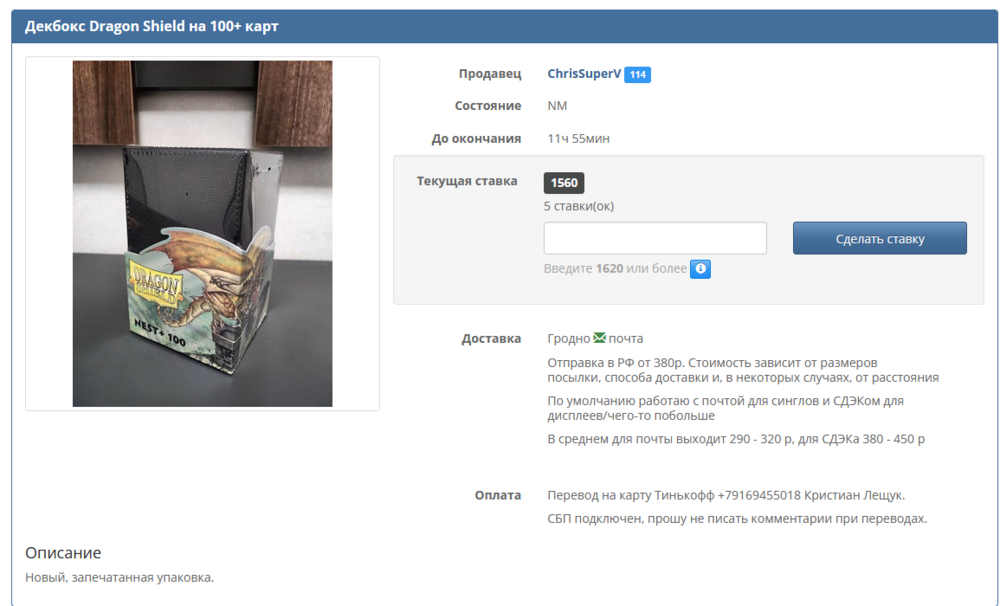The height and width of the screenshot is (606, 1000).
Task: Click the remaining time 11ч 55мин
Action: pyautogui.click(x=578, y=138)
